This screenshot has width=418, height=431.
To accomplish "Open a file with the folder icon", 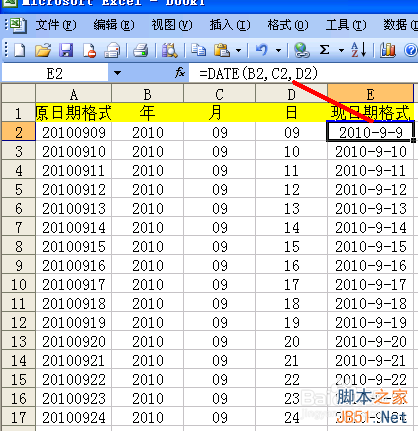I will point(43,50).
